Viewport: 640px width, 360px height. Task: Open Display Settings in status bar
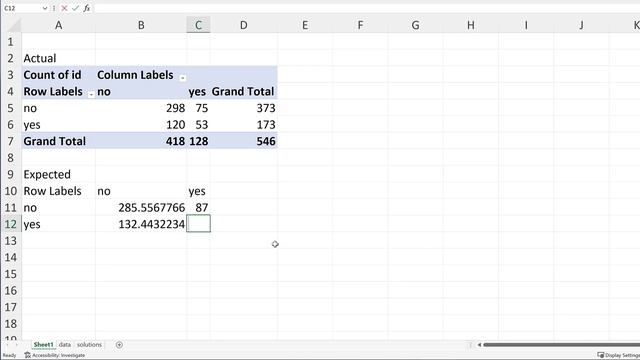pos(618,355)
